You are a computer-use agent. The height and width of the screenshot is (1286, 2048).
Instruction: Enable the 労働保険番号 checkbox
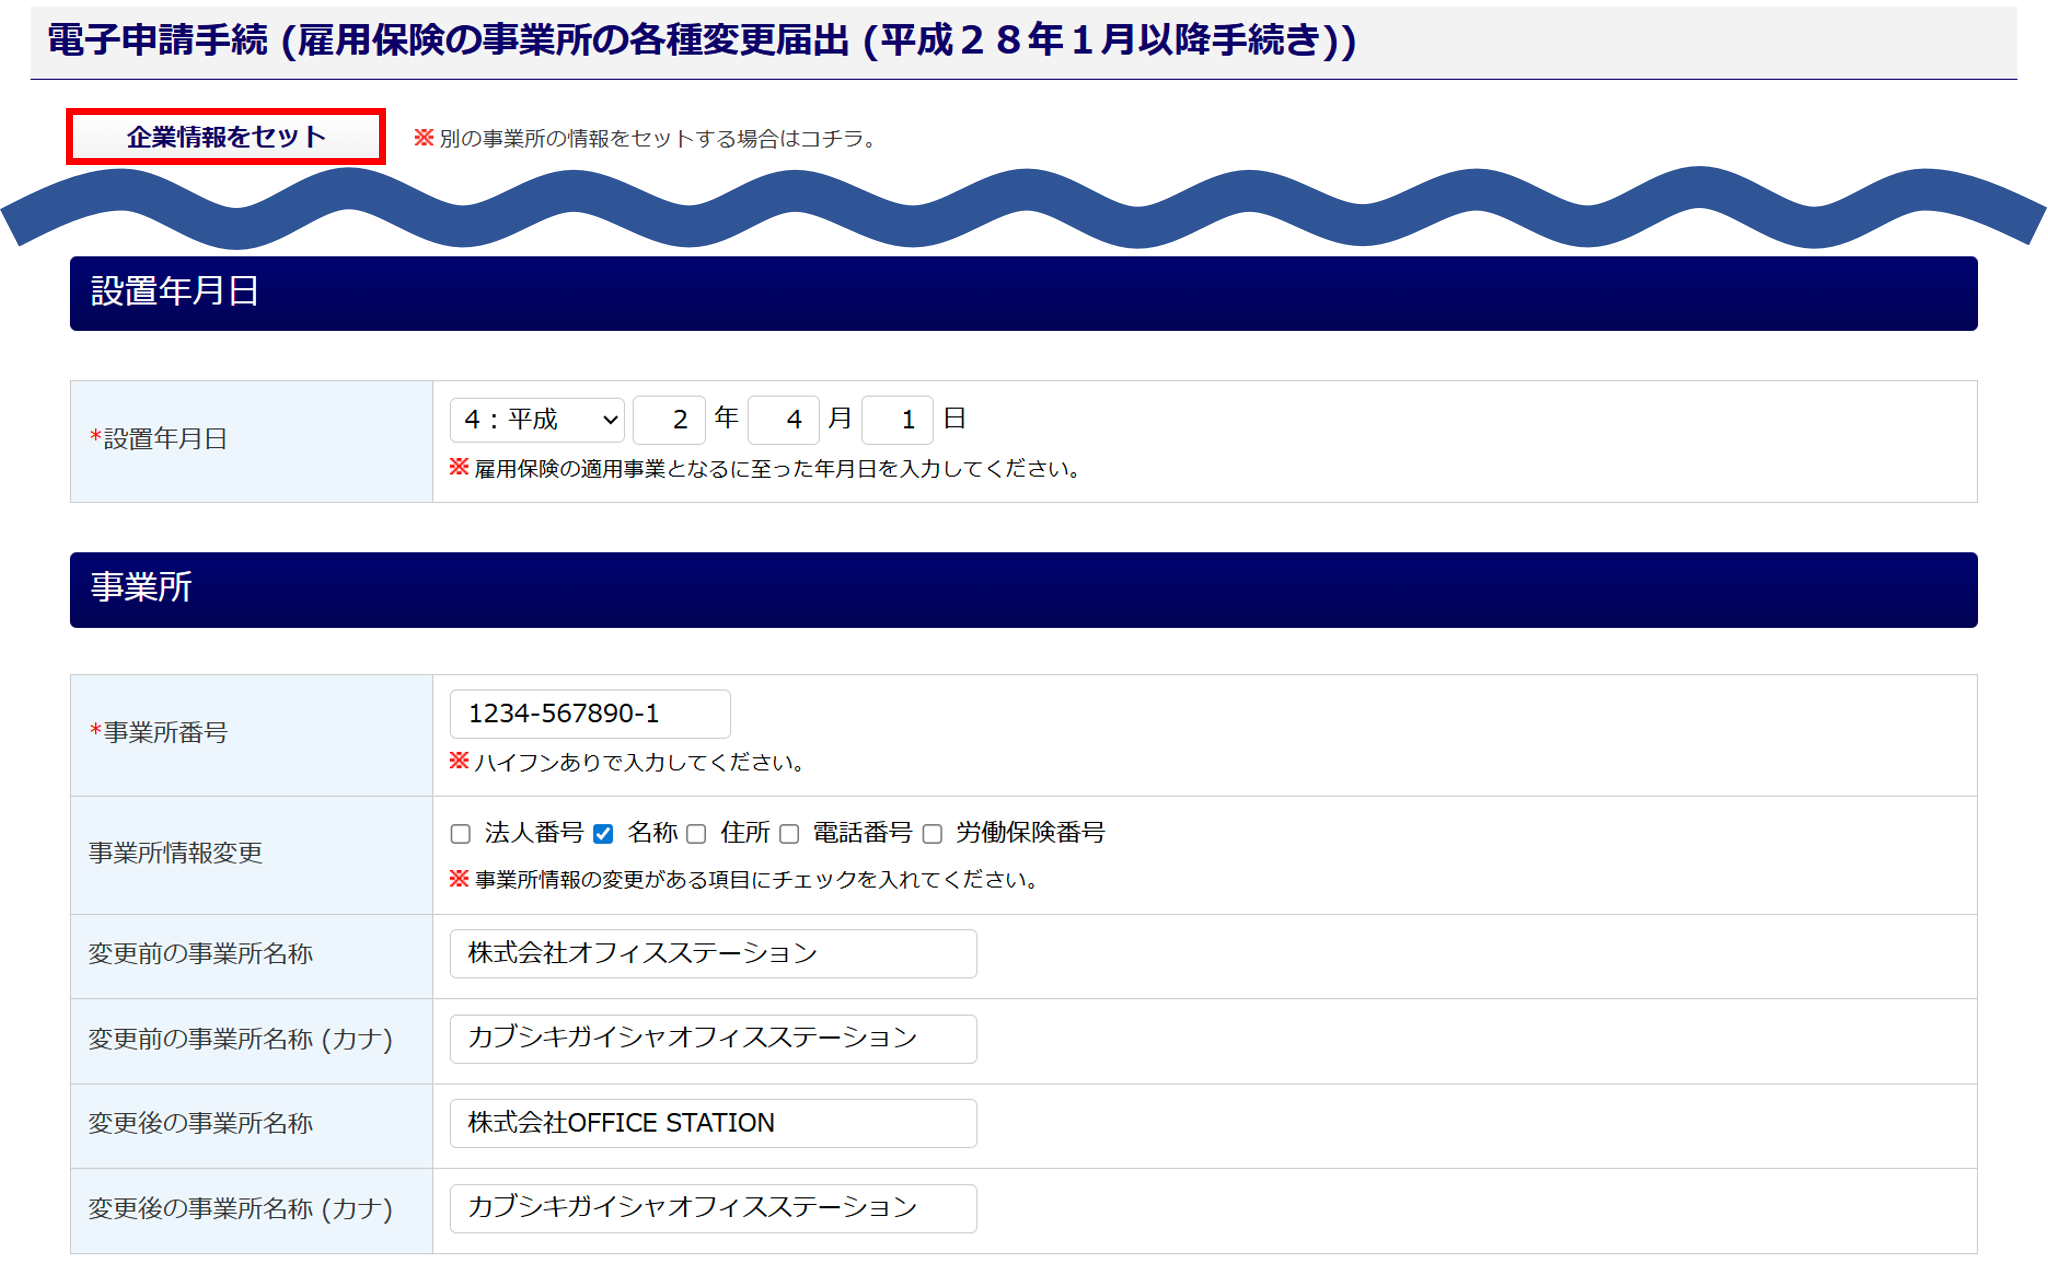[933, 834]
